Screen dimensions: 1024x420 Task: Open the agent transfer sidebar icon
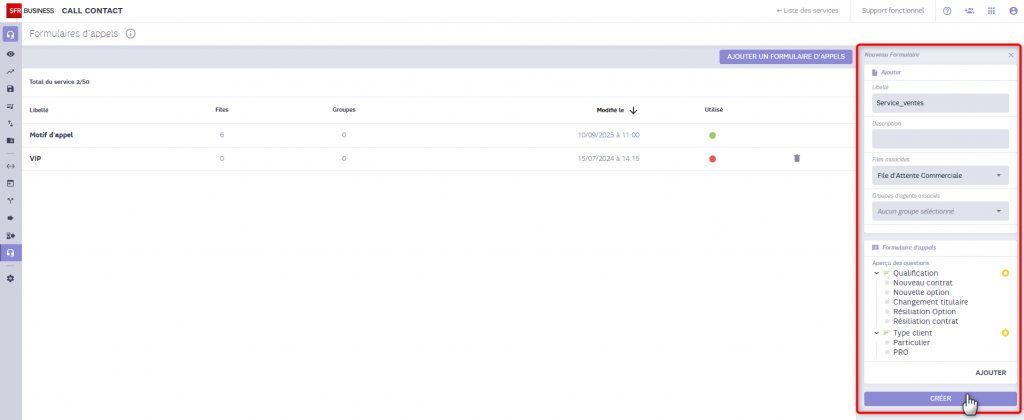coord(10,235)
